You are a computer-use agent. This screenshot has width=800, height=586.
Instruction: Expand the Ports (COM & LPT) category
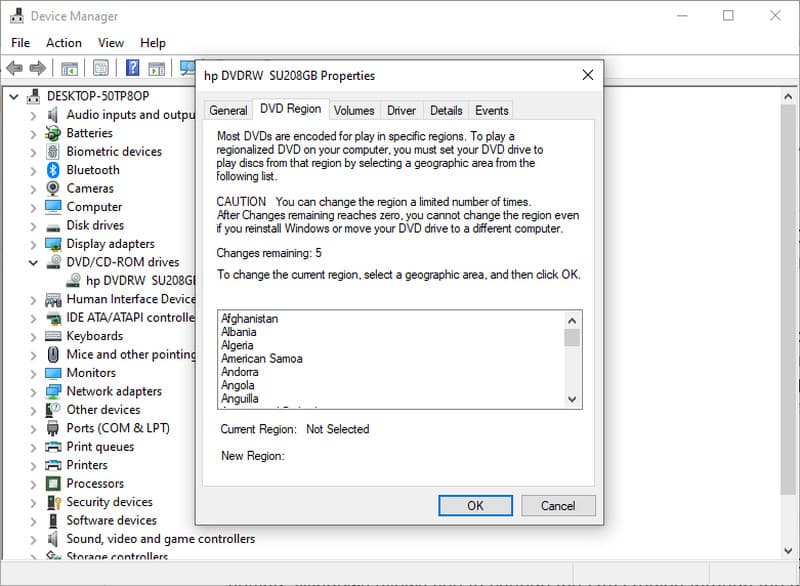[x=33, y=429]
